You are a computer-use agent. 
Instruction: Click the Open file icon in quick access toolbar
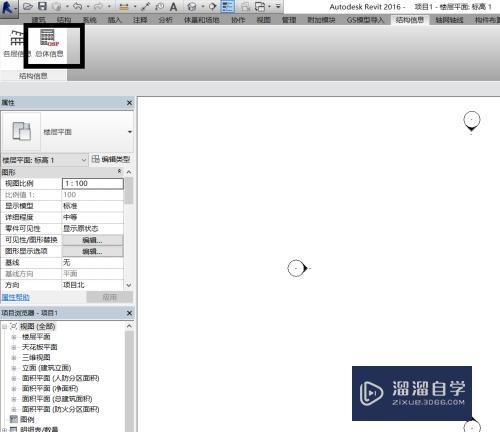28,6
